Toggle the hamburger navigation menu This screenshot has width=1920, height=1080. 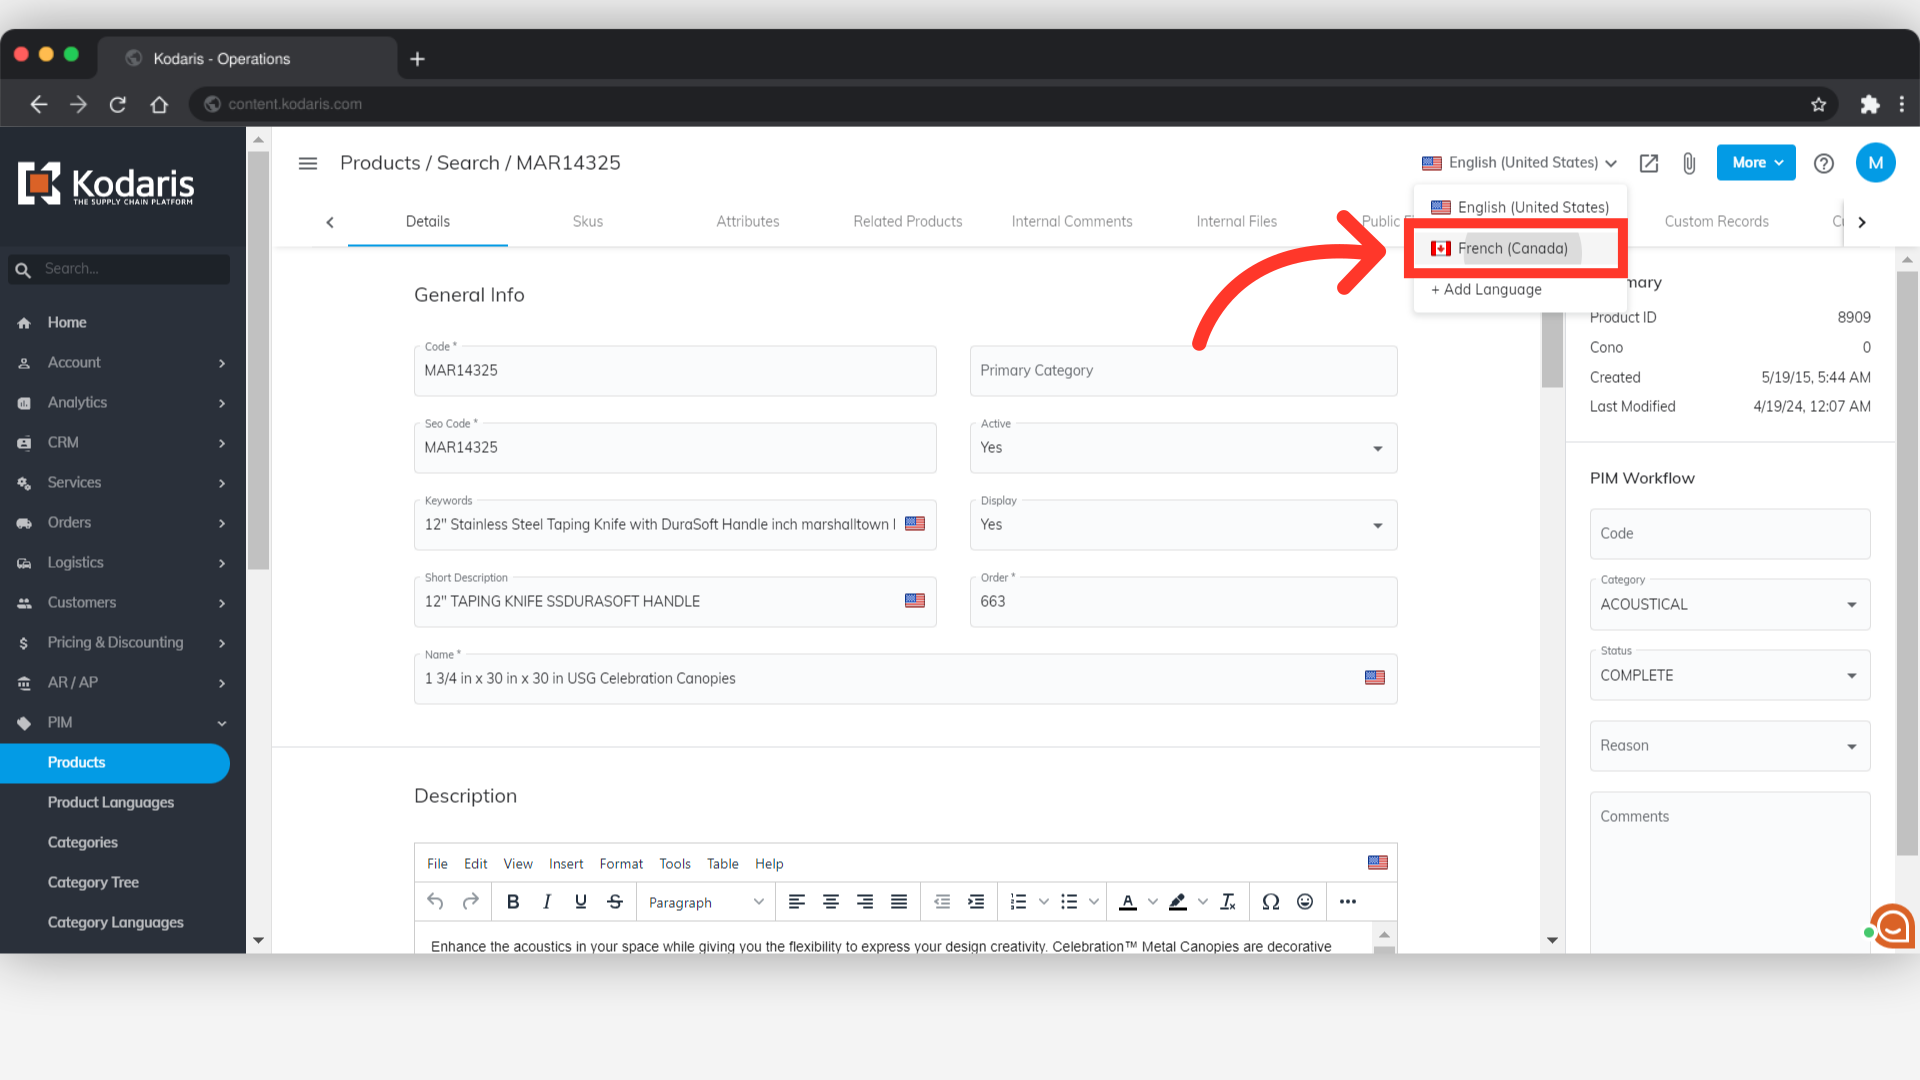point(308,163)
